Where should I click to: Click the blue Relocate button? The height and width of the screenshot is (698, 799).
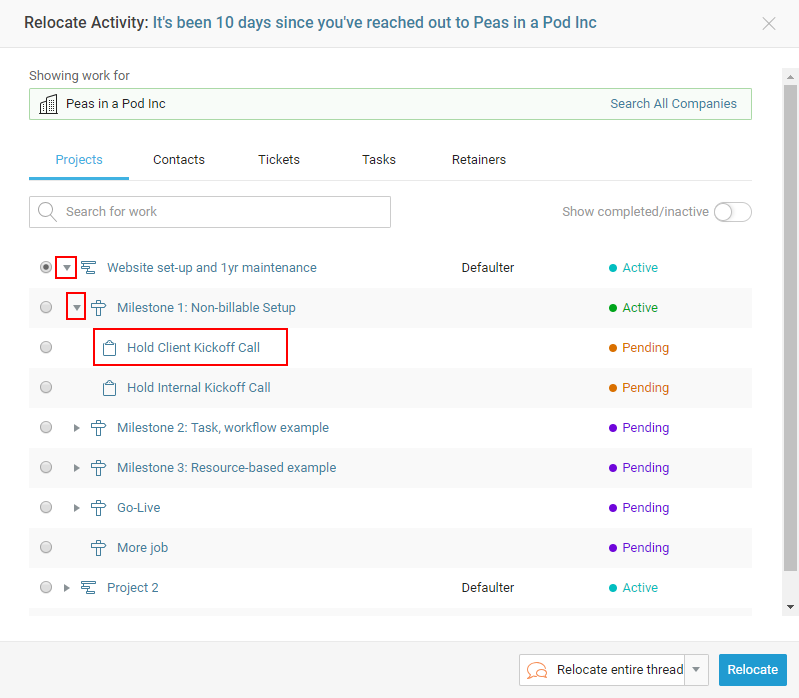click(x=752, y=670)
